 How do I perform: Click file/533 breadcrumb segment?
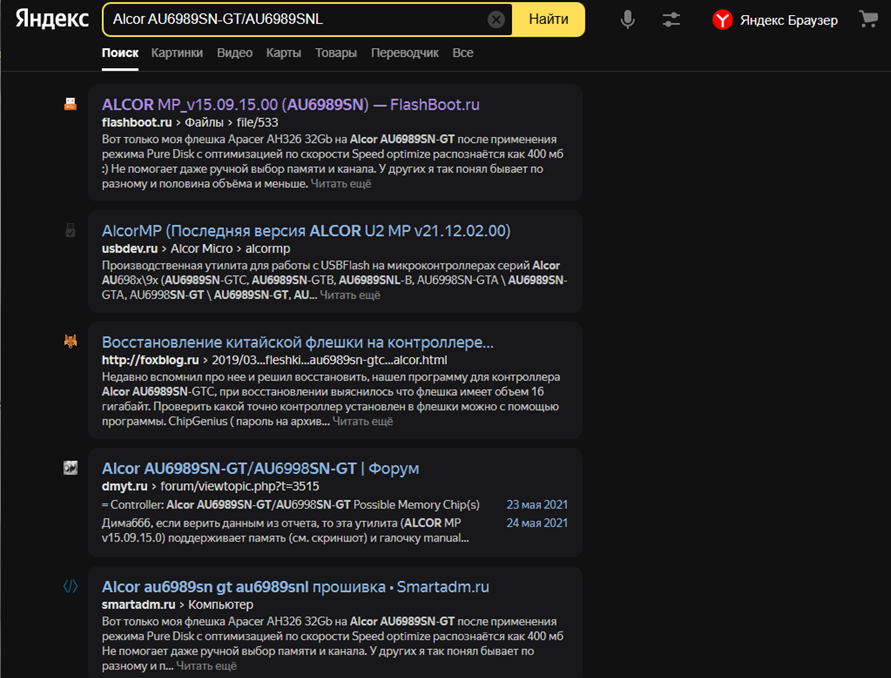pos(257,122)
